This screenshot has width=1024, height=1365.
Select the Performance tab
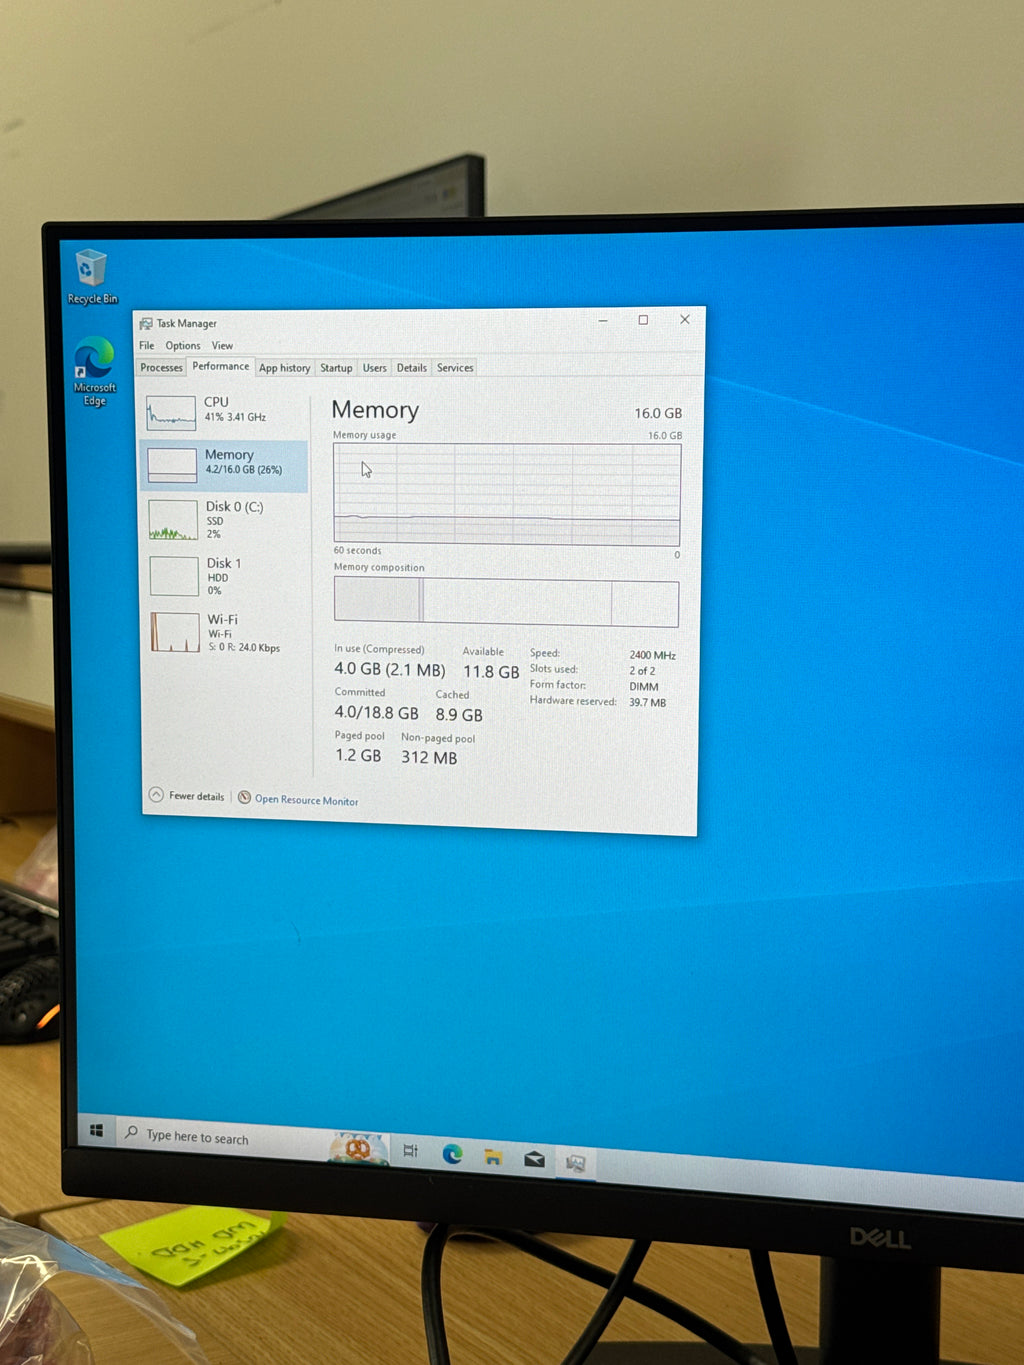(221, 366)
